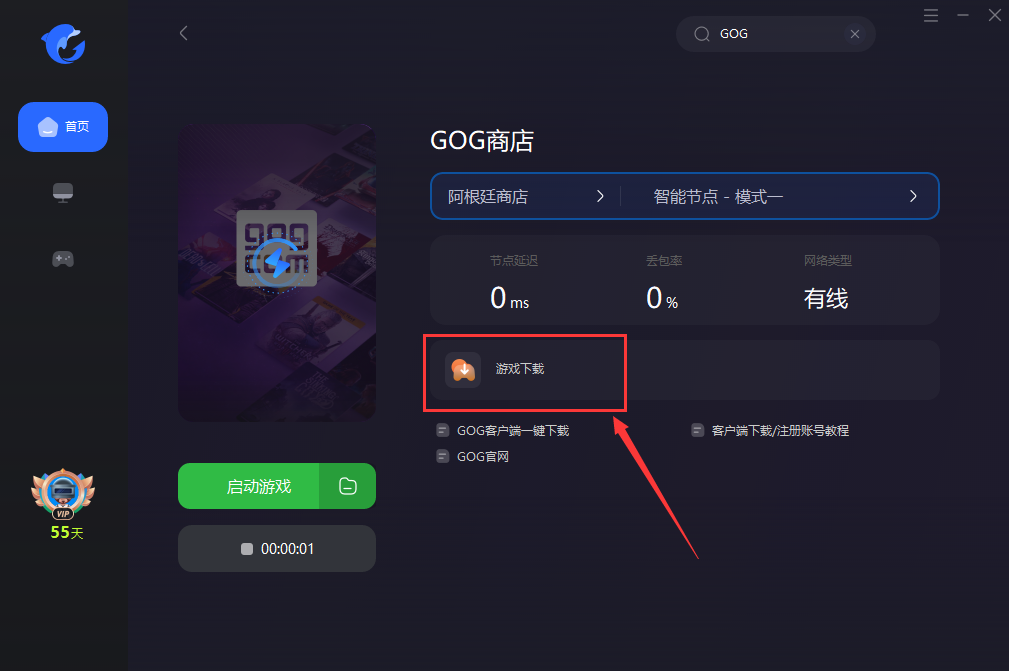Select the 首页 home tab
Image resolution: width=1009 pixels, height=671 pixels.
coord(63,127)
